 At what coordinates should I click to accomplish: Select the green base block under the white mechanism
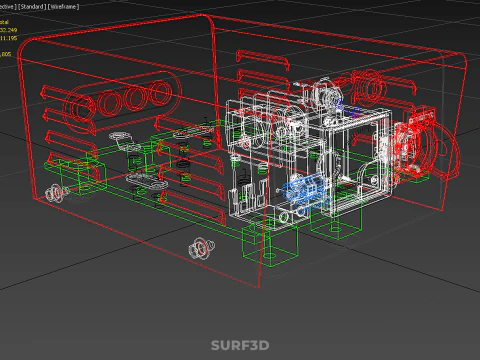coord(270,246)
